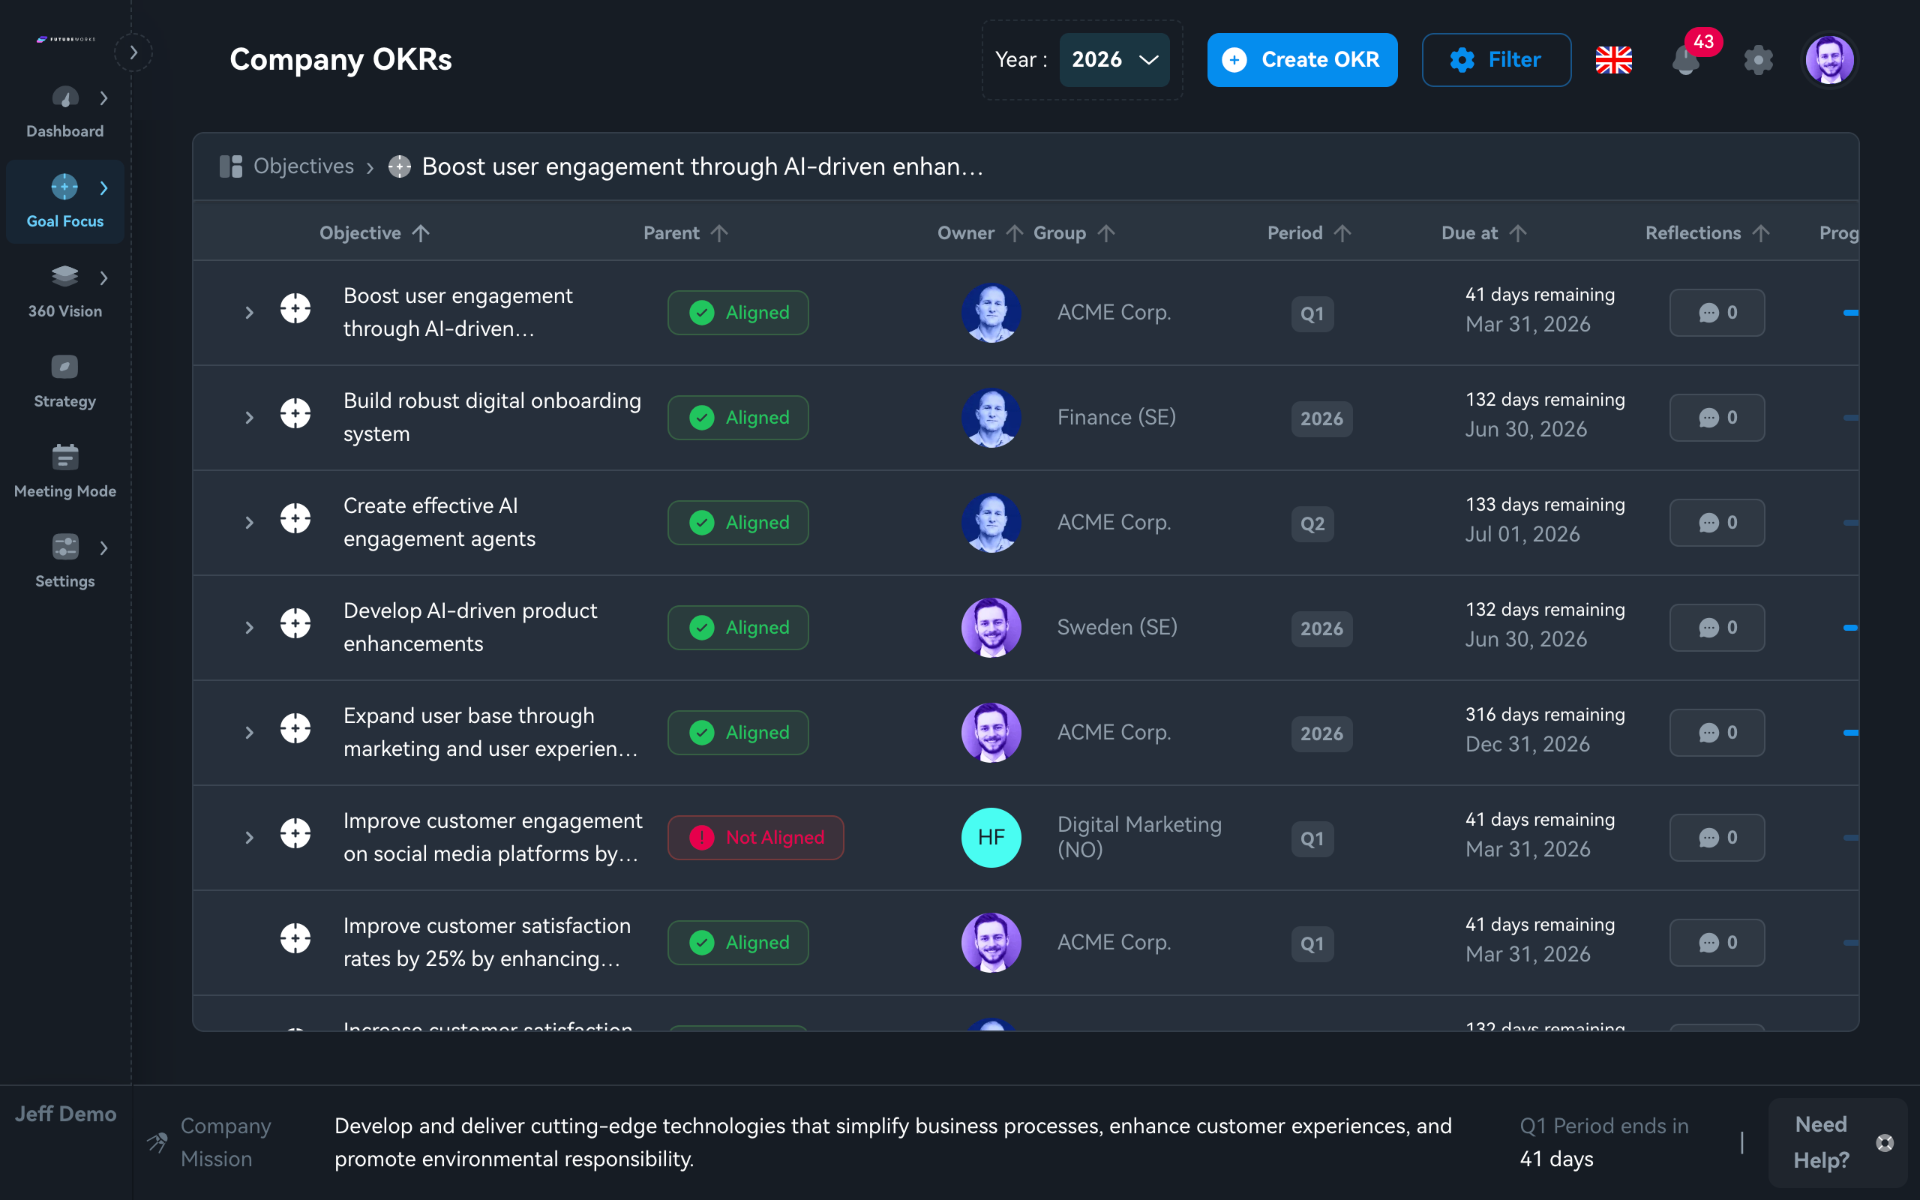Switch language via the UK flag icon
Screen dimensions: 1920x1200
point(1613,60)
